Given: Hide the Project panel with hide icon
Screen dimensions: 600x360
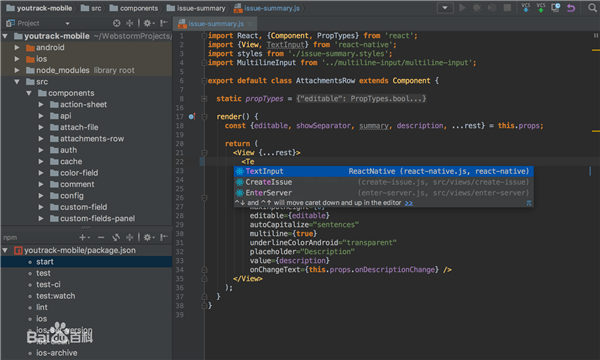Looking at the screenshot, I should pyautogui.click(x=164, y=23).
